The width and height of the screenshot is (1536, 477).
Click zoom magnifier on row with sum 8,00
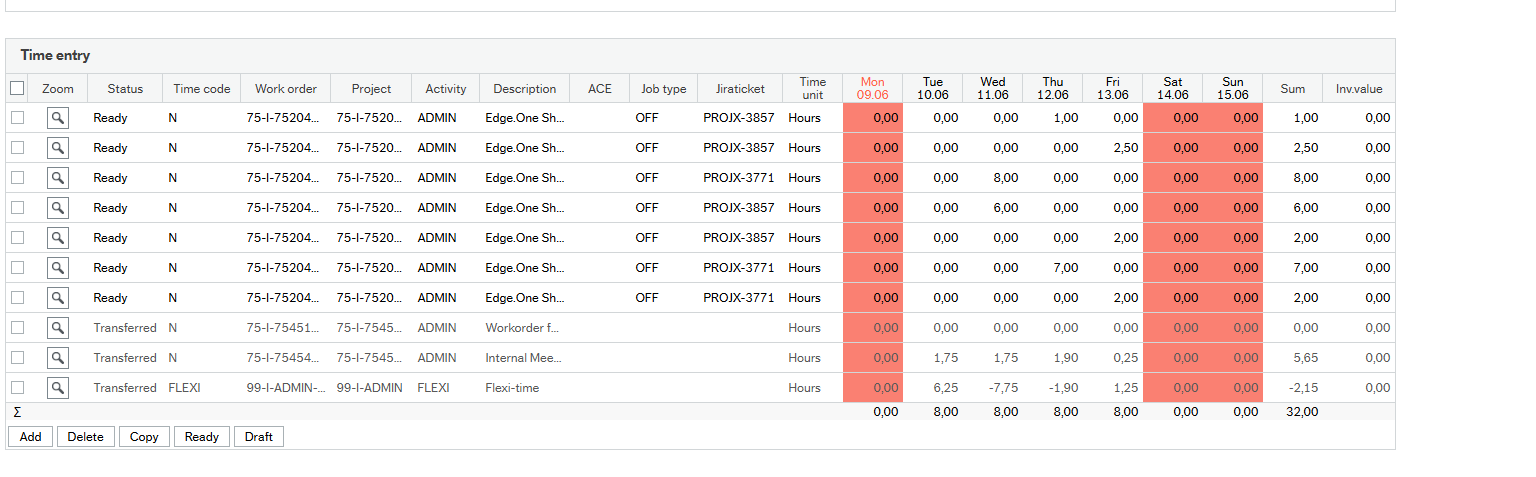(58, 178)
